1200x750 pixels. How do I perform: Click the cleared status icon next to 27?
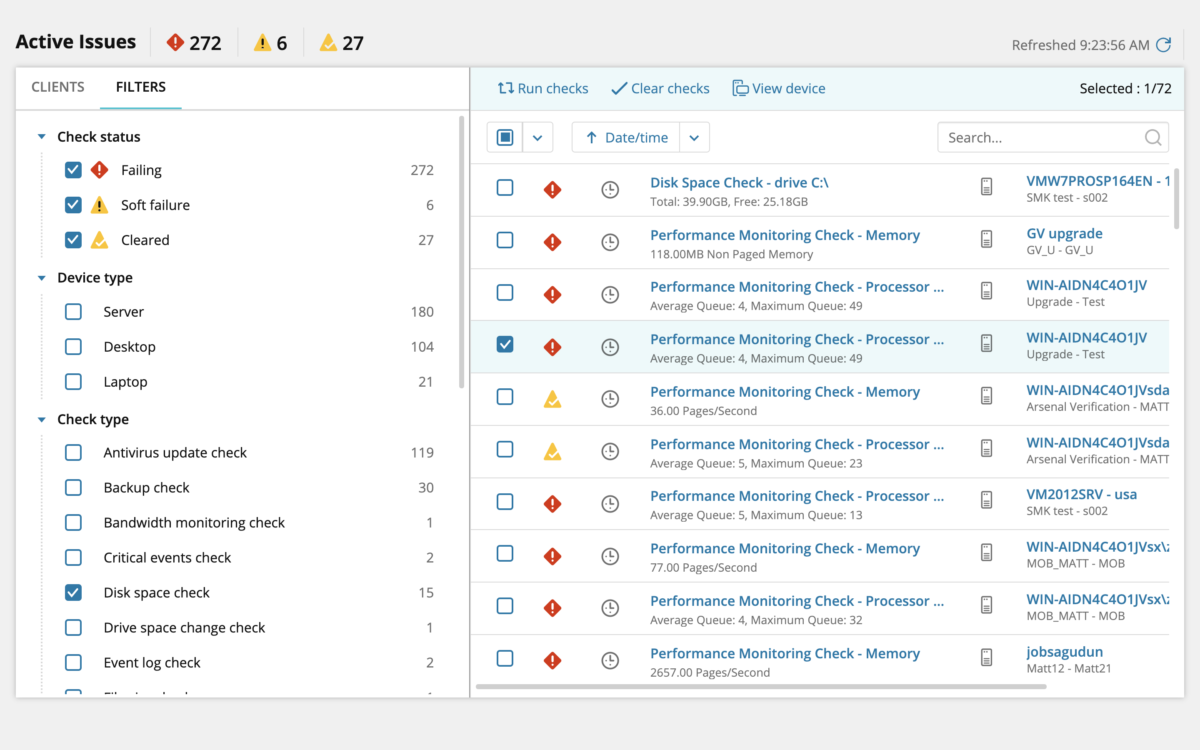(x=328, y=42)
